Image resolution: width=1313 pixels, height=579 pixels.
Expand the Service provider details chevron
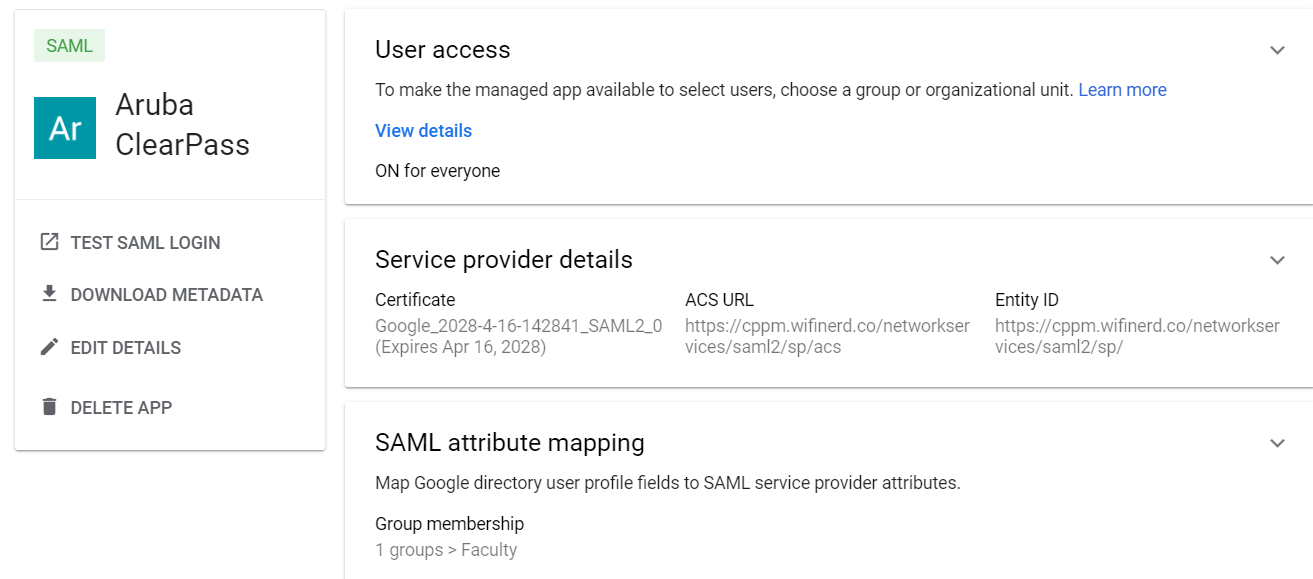tap(1277, 260)
